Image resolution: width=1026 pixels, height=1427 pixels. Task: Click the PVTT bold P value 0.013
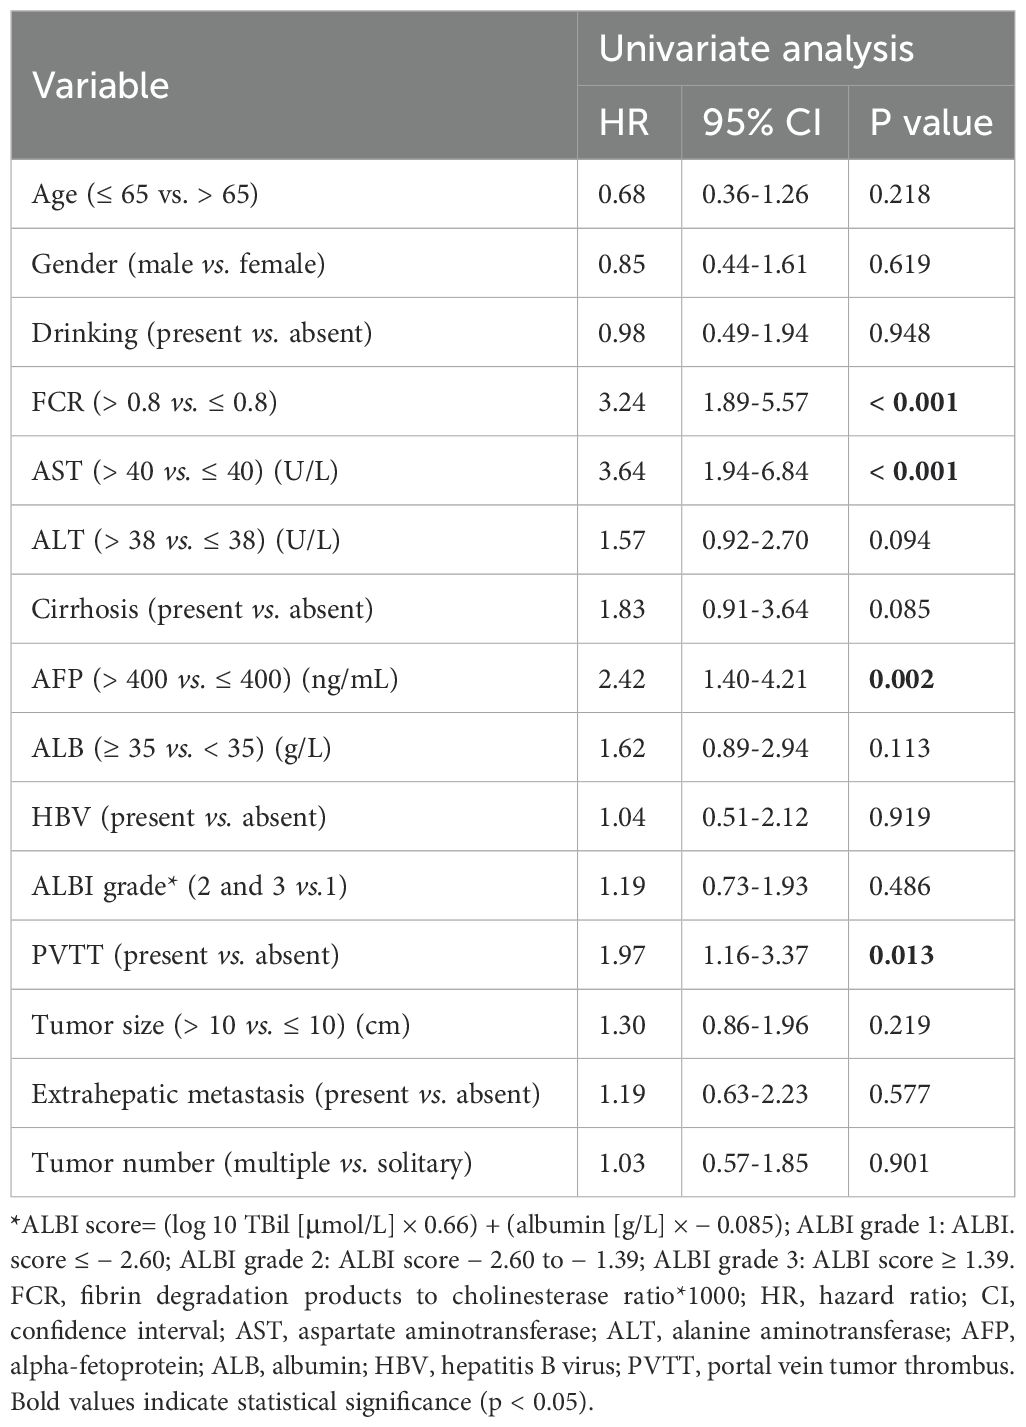[901, 956]
